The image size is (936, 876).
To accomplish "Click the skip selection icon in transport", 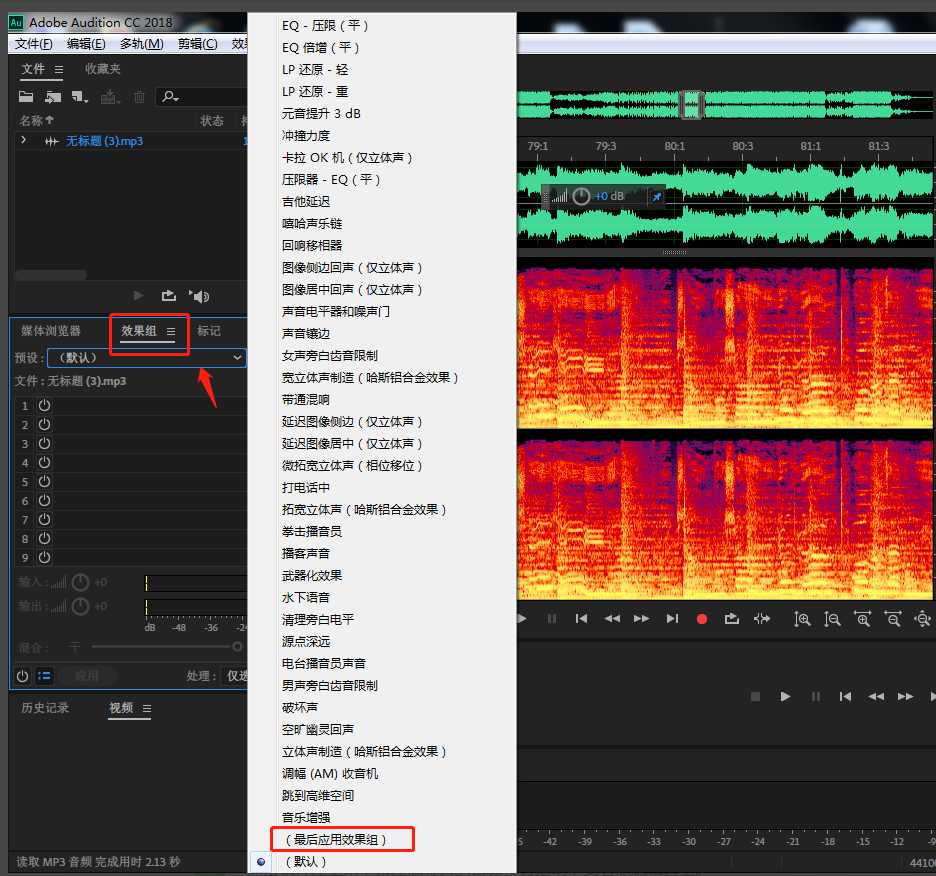I will click(762, 619).
